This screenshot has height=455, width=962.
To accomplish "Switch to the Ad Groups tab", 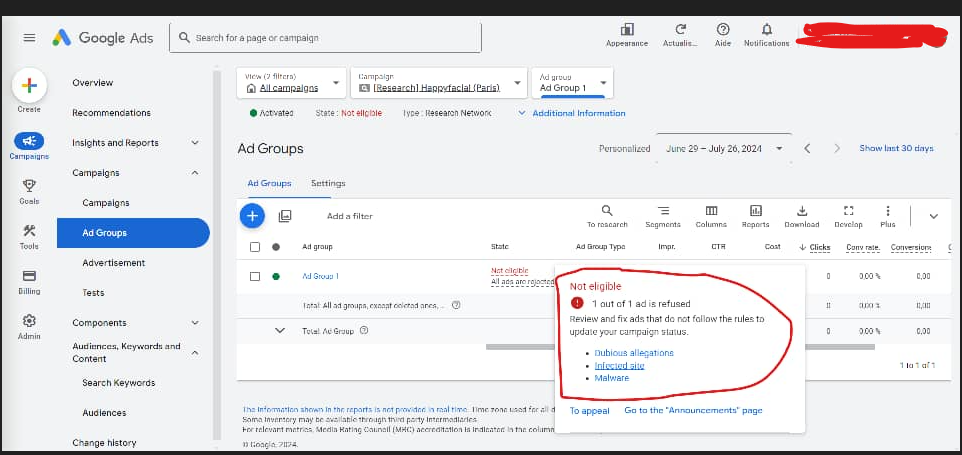I will click(x=269, y=183).
